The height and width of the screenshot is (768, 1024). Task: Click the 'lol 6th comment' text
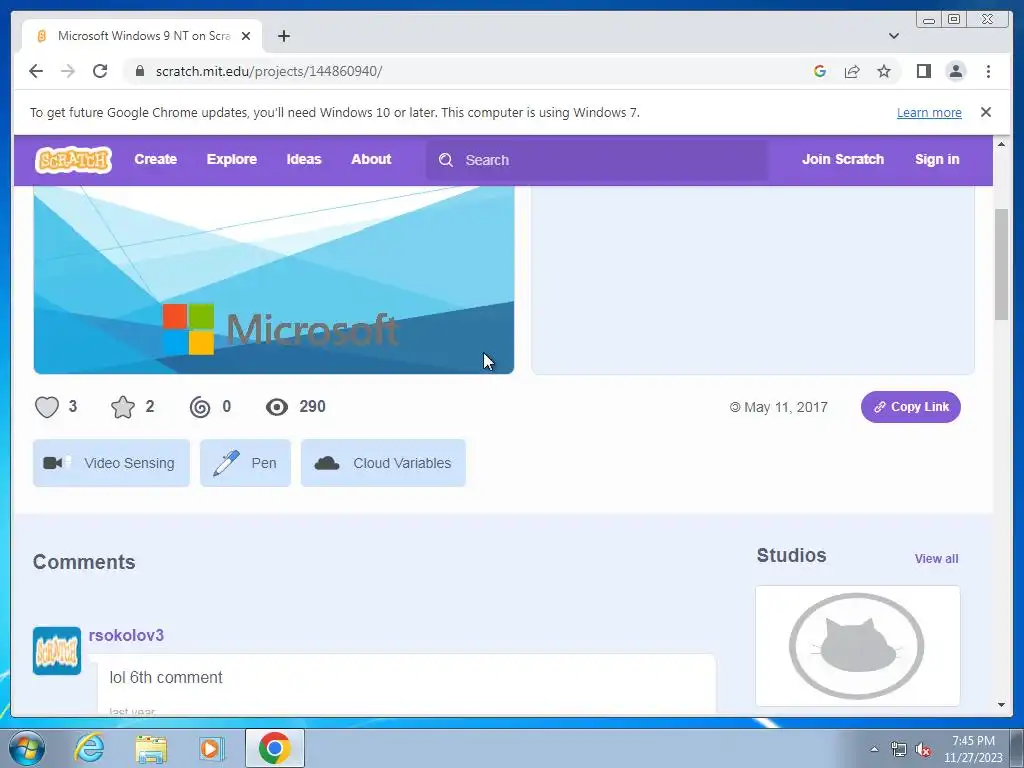tap(166, 677)
